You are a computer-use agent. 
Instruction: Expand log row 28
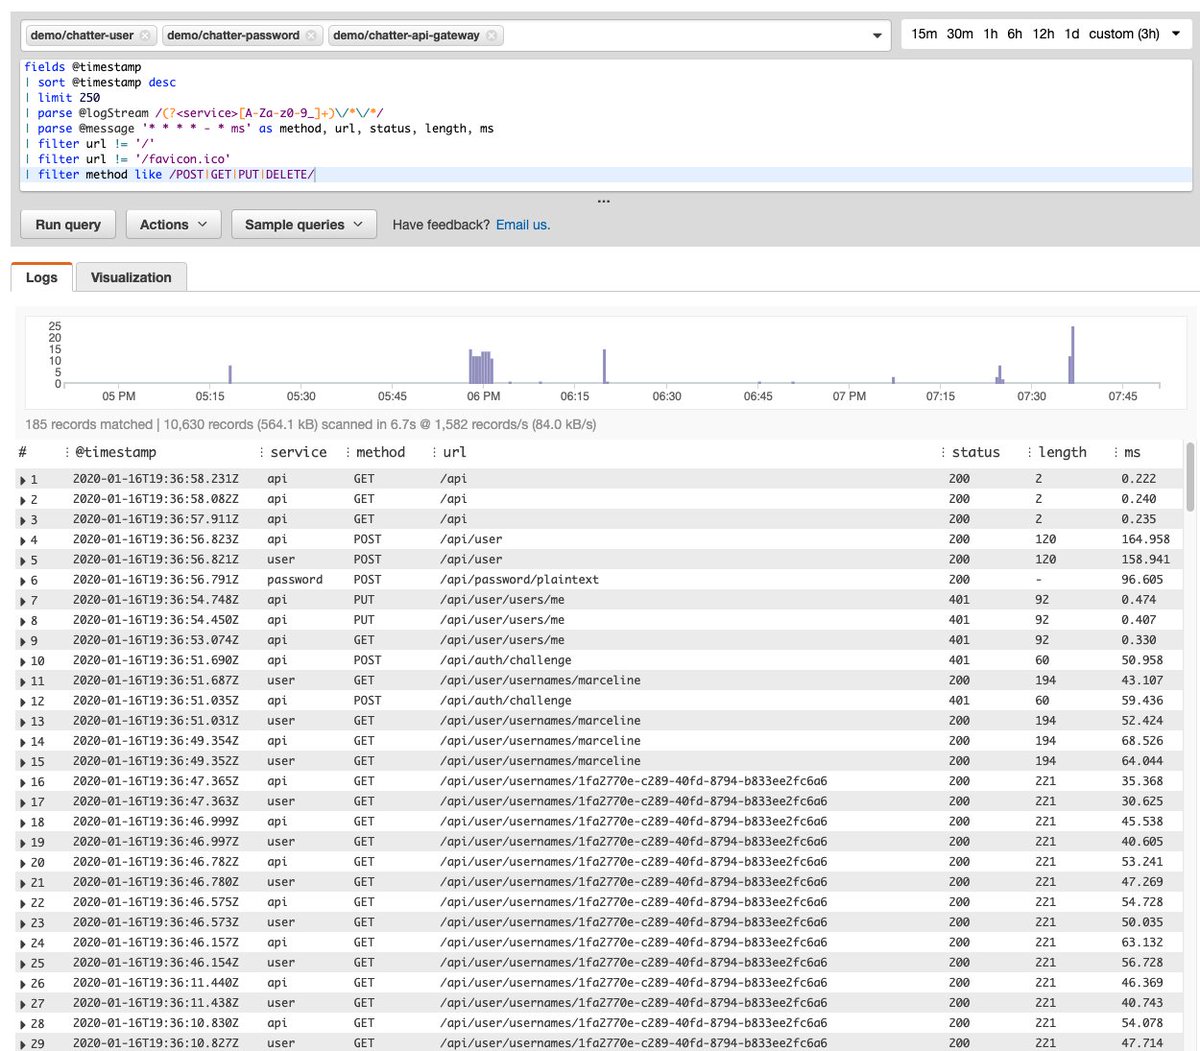(x=23, y=1024)
